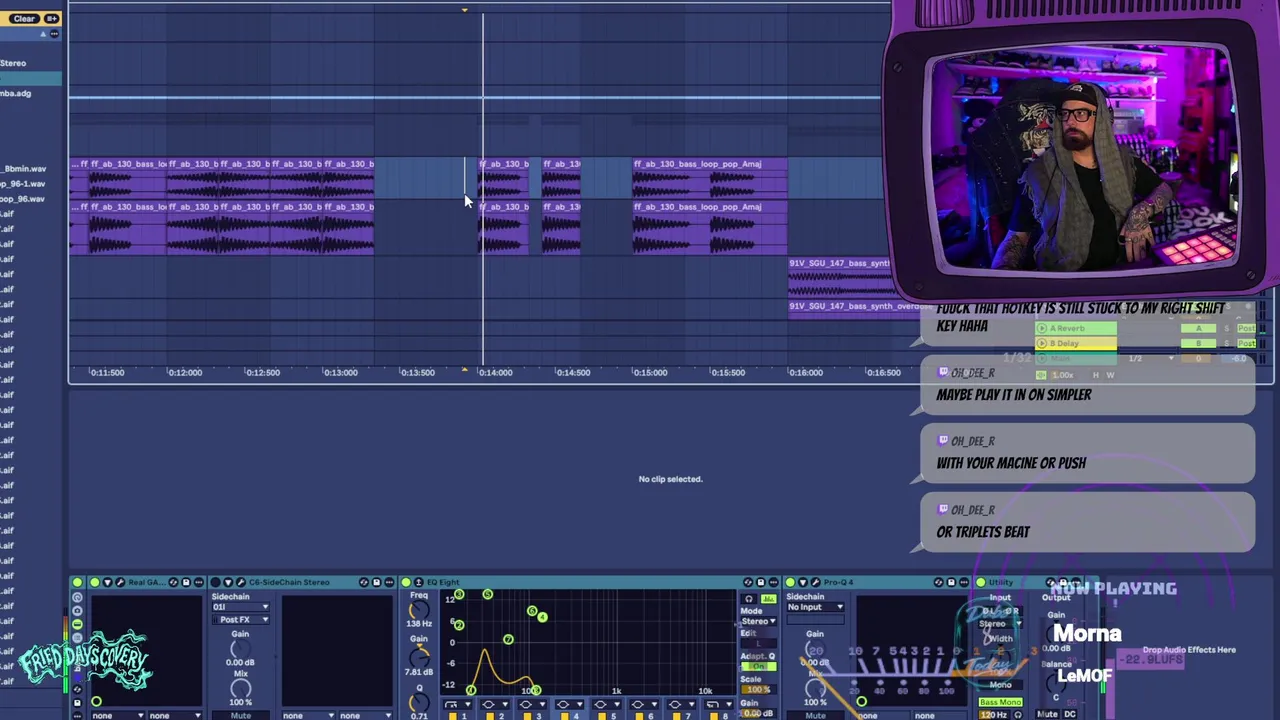Enable EQ Eight audition headphone icon
The image size is (1280, 720).
(x=749, y=599)
